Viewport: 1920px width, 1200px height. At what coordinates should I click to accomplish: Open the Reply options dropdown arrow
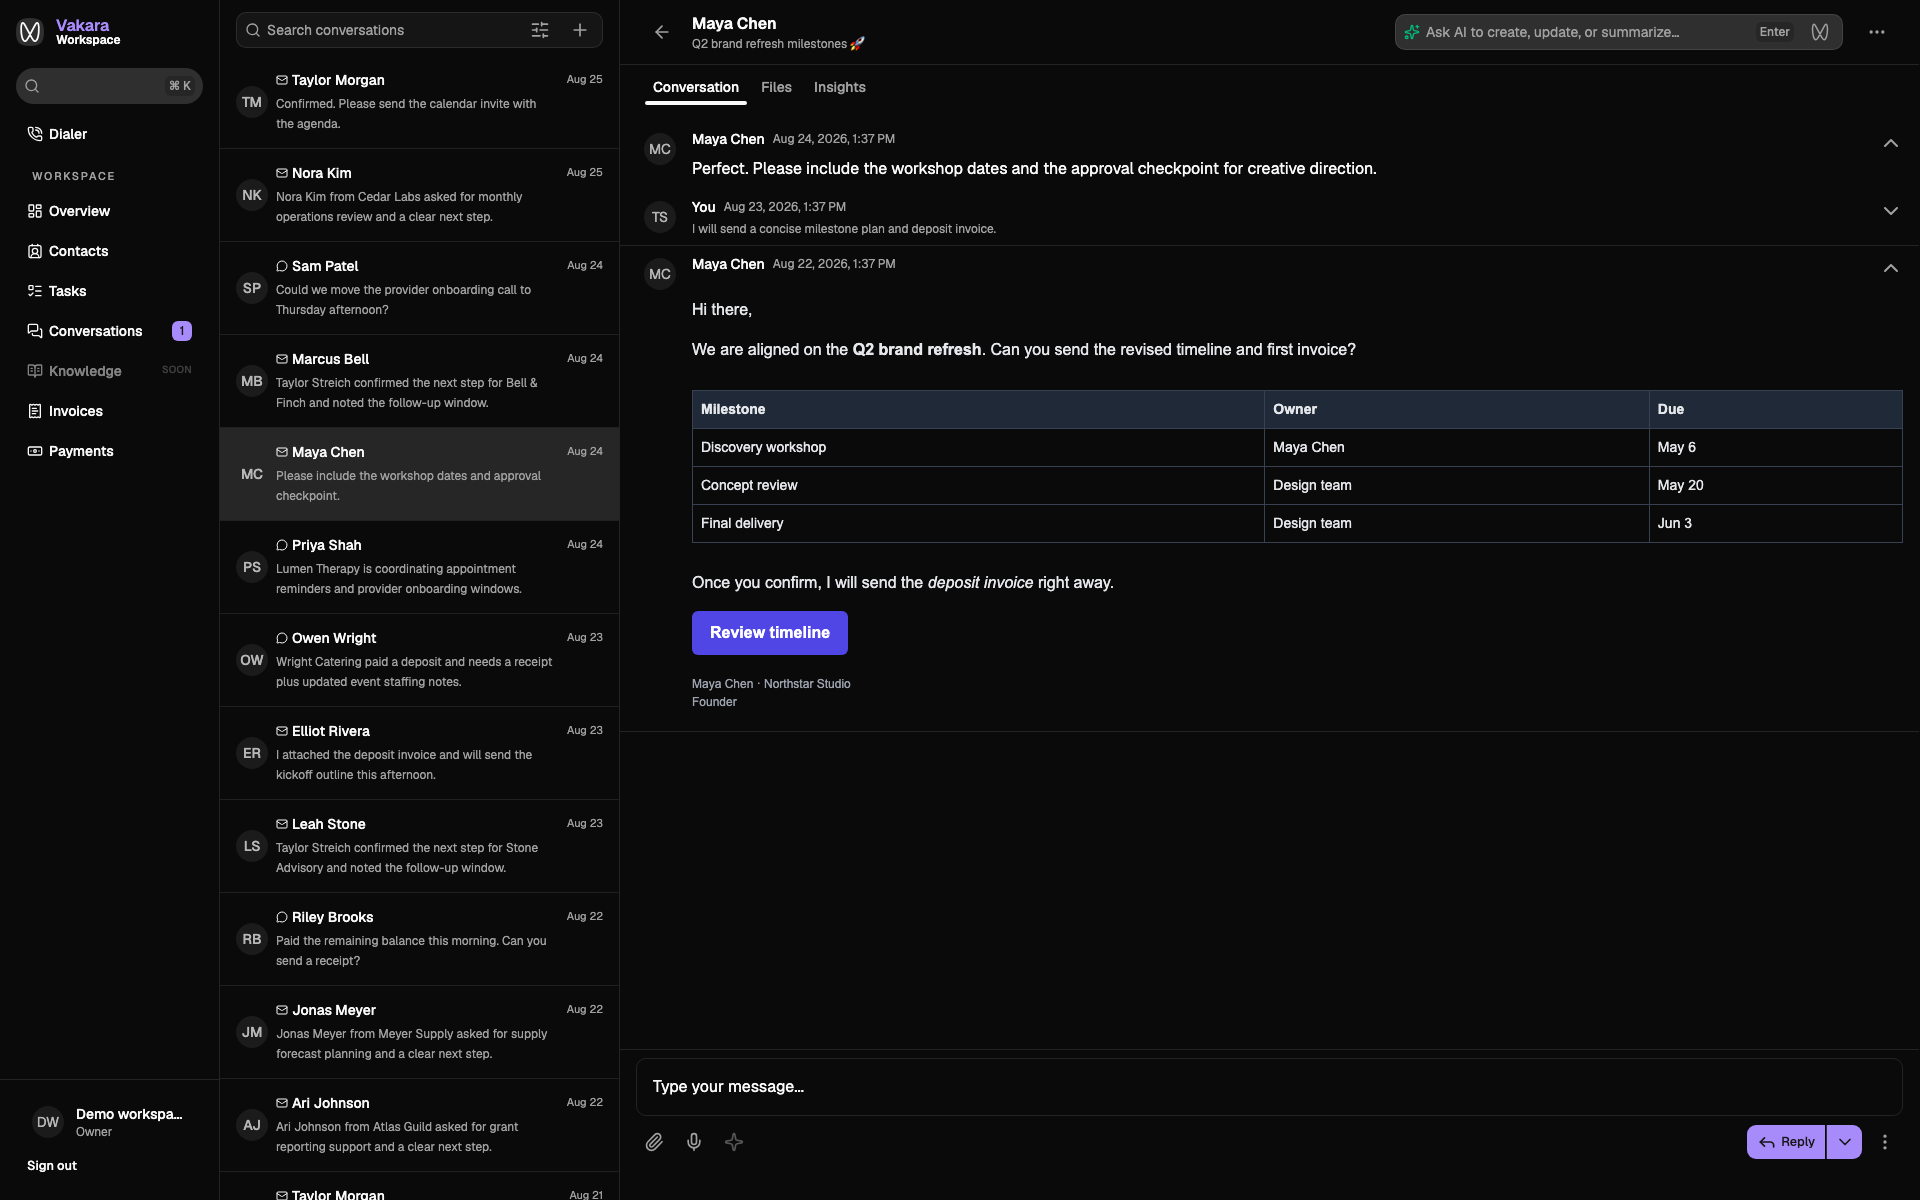click(1844, 1142)
